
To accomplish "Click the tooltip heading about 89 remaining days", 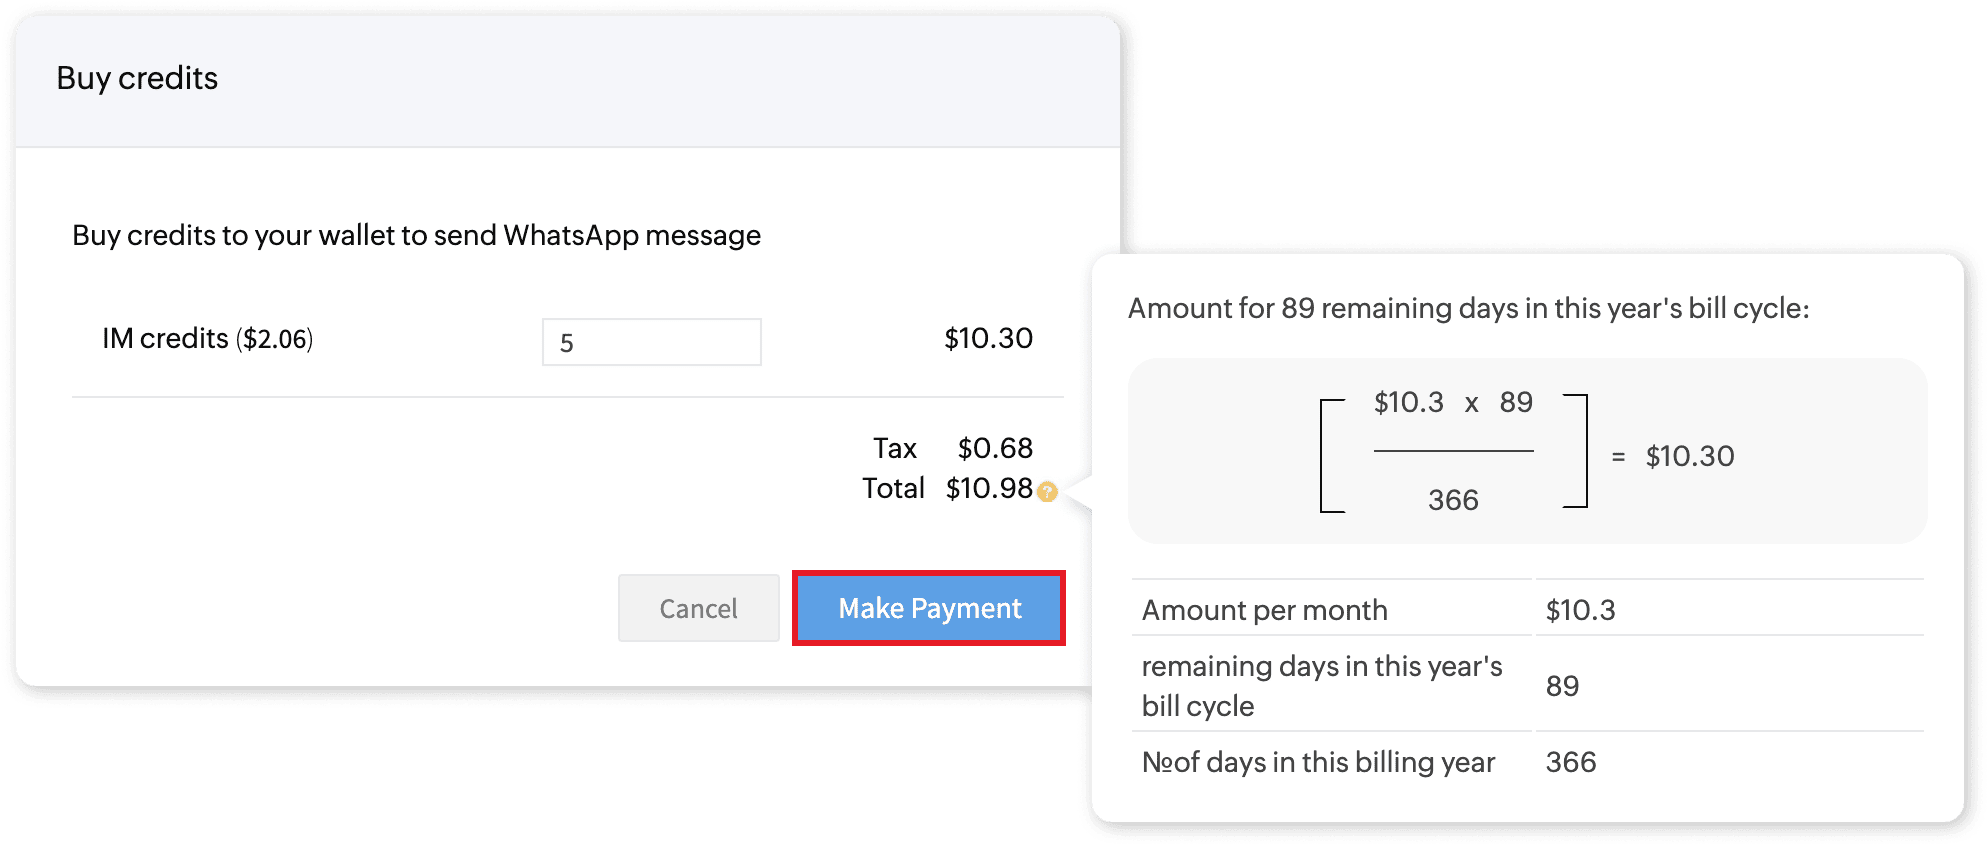I will click(1468, 308).
